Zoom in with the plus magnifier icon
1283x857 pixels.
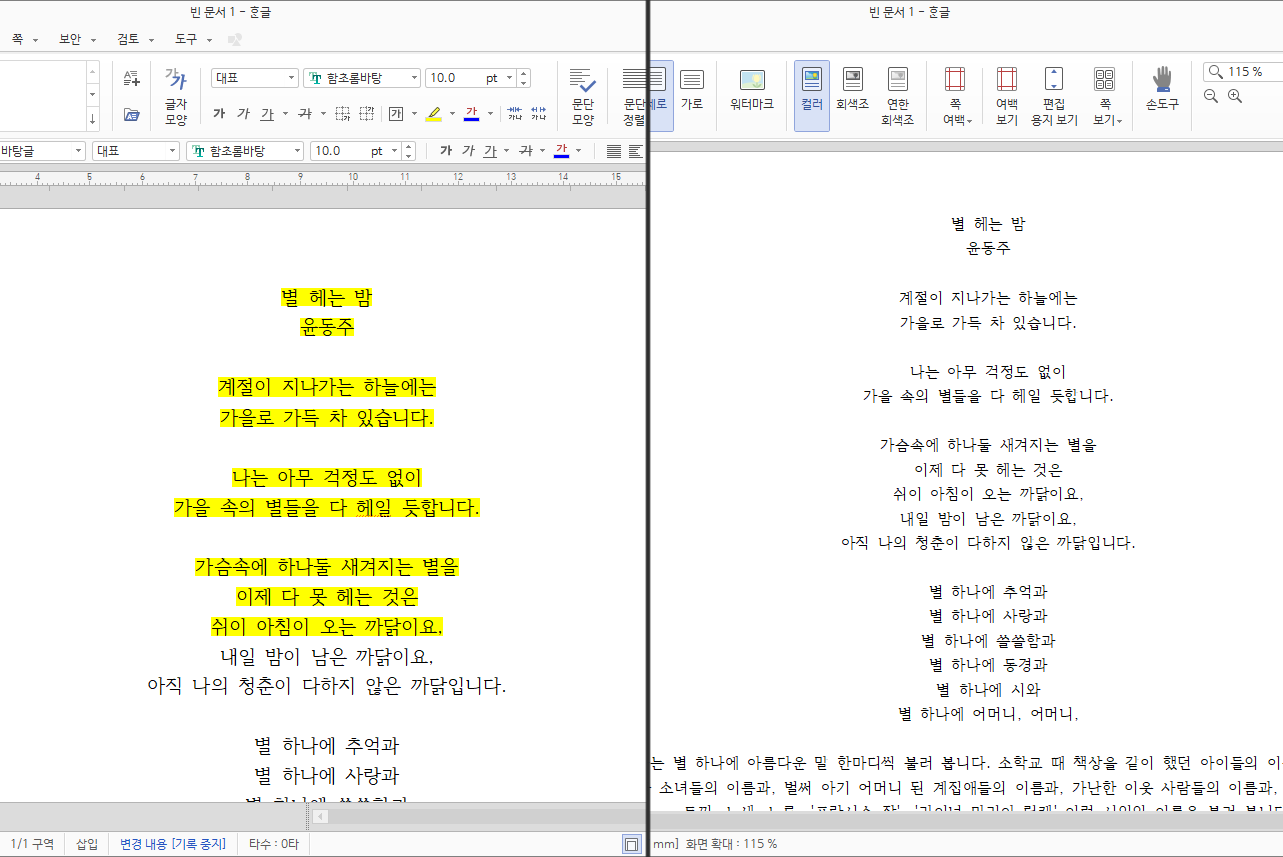click(x=1235, y=96)
